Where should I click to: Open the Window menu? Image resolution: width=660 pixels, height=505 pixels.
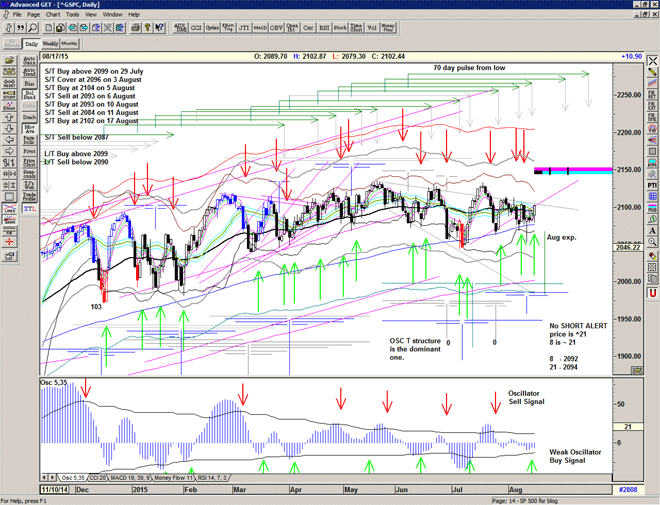point(112,15)
